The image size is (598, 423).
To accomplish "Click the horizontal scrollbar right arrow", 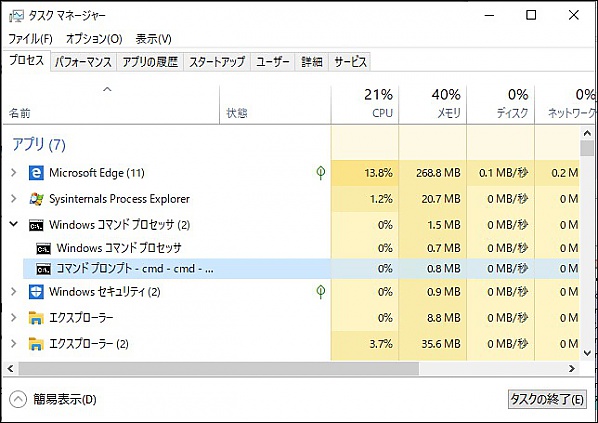I will click(572, 369).
